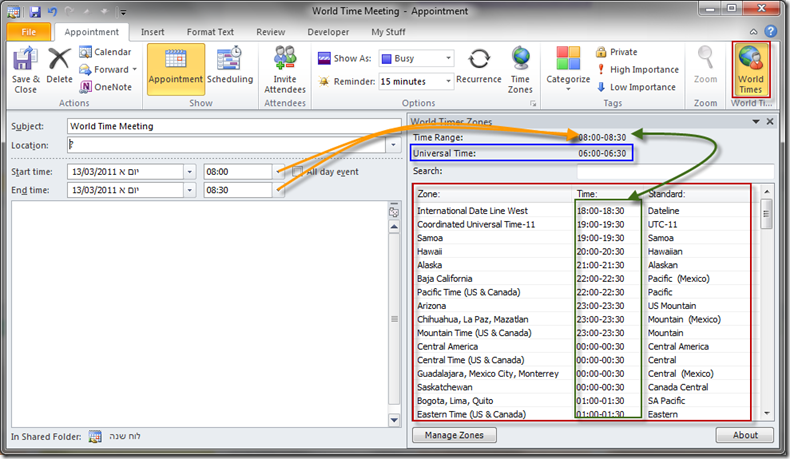Click the Search field in zones pane
This screenshot has width=790, height=459.
tap(675, 171)
